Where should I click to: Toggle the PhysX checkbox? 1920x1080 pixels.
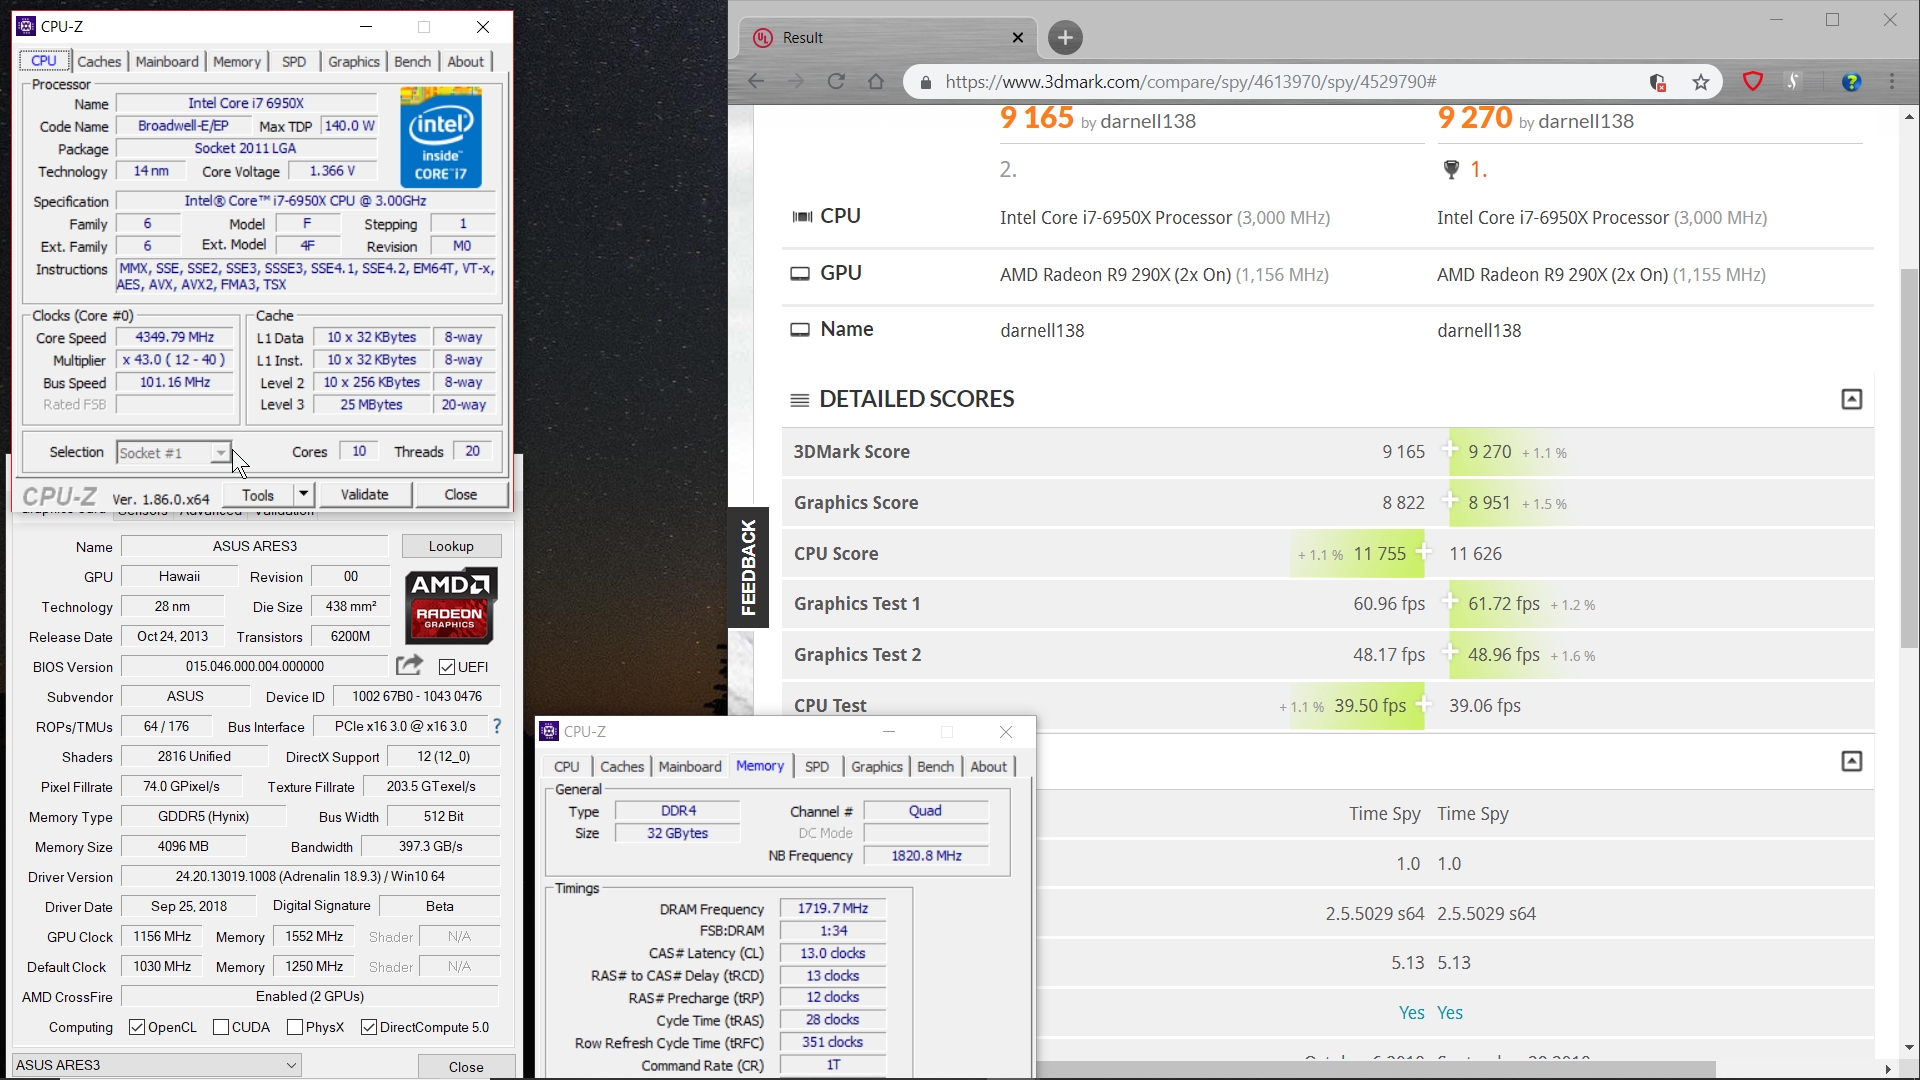pos(295,1027)
